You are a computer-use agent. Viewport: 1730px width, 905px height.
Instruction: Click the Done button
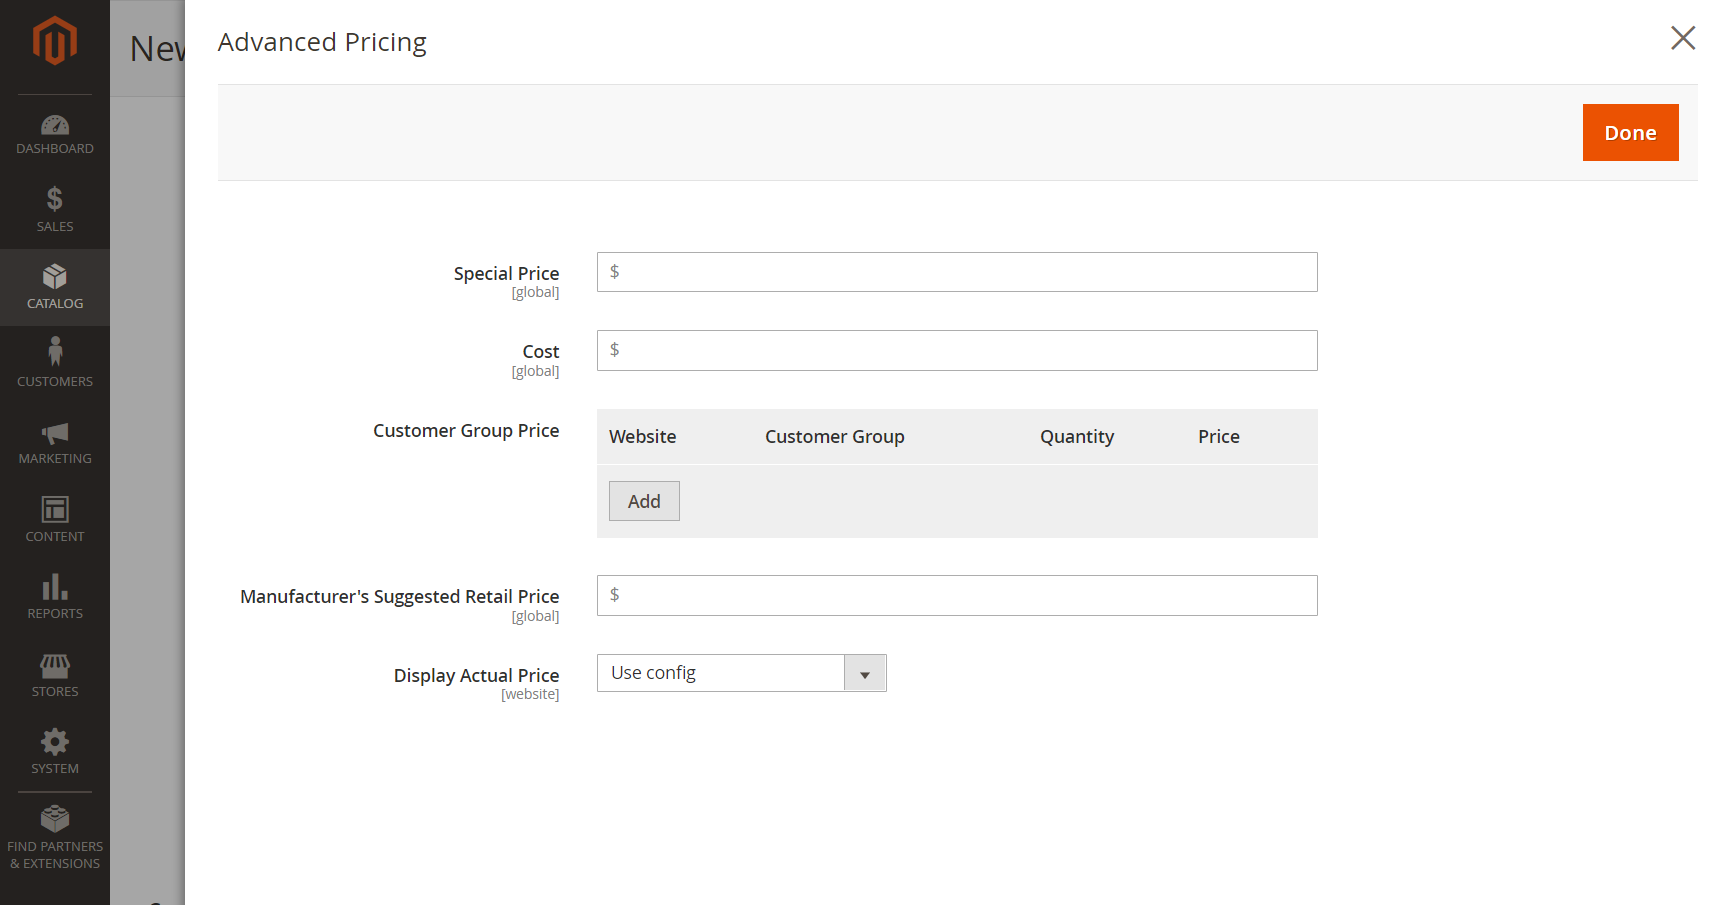click(1630, 132)
